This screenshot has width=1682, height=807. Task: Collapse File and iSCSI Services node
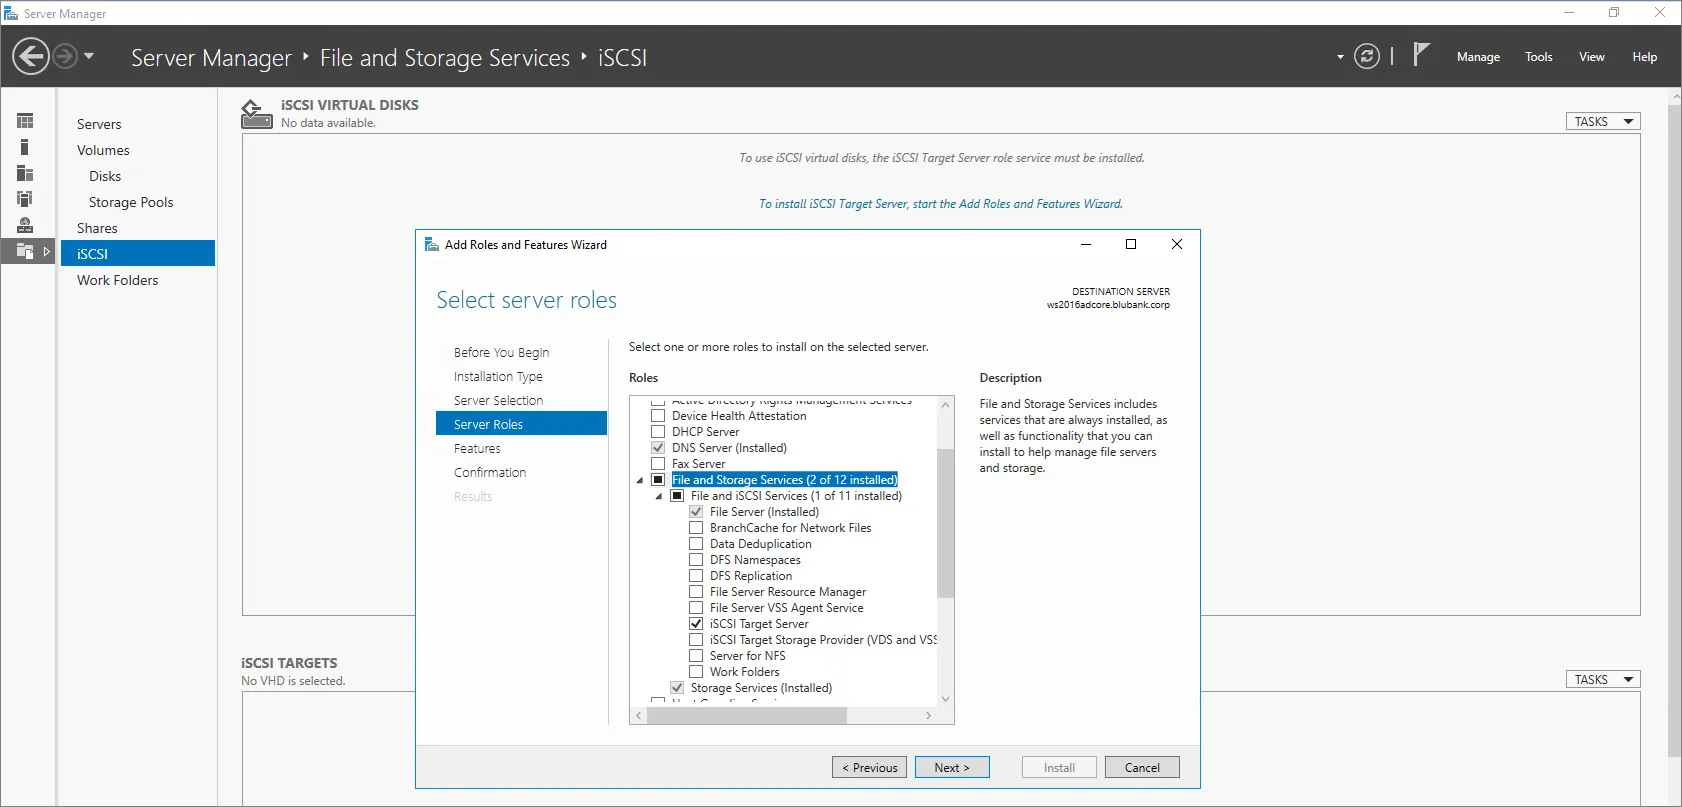(659, 497)
